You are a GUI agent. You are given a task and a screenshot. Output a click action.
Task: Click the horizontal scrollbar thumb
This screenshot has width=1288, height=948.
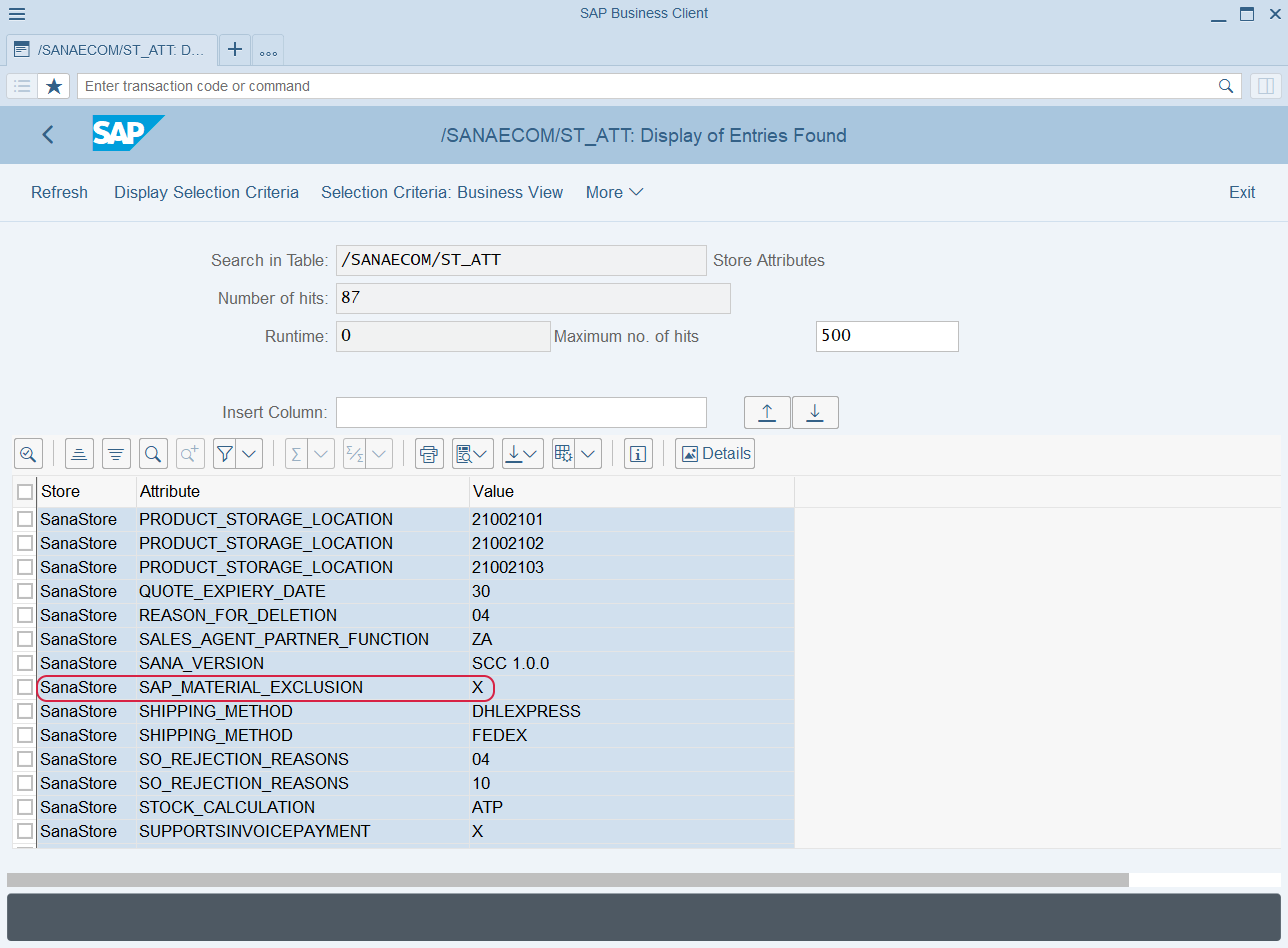tap(568, 880)
